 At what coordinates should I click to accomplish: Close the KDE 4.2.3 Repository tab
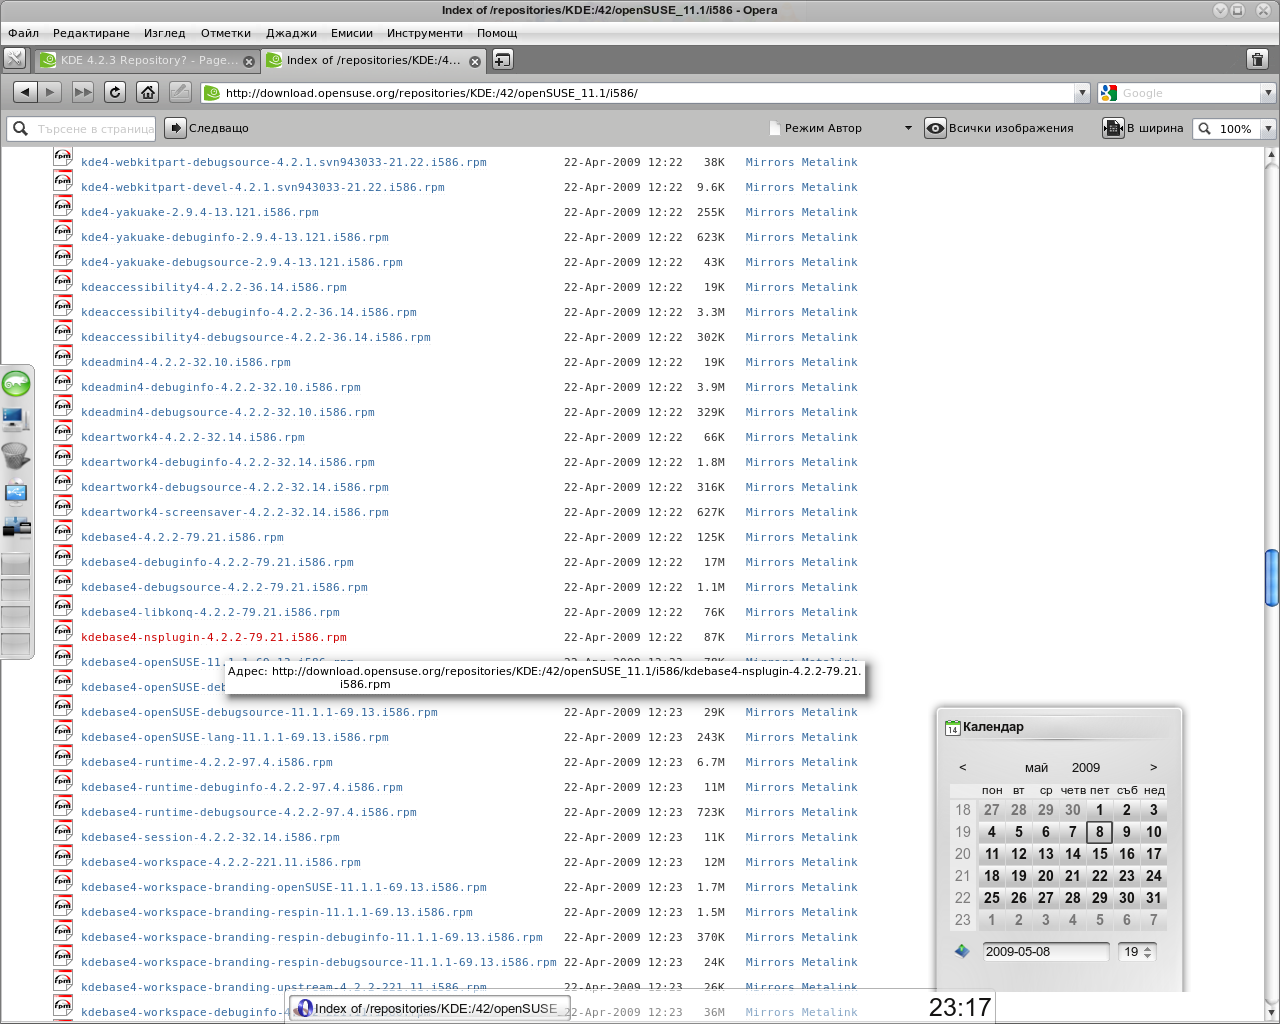tap(249, 61)
